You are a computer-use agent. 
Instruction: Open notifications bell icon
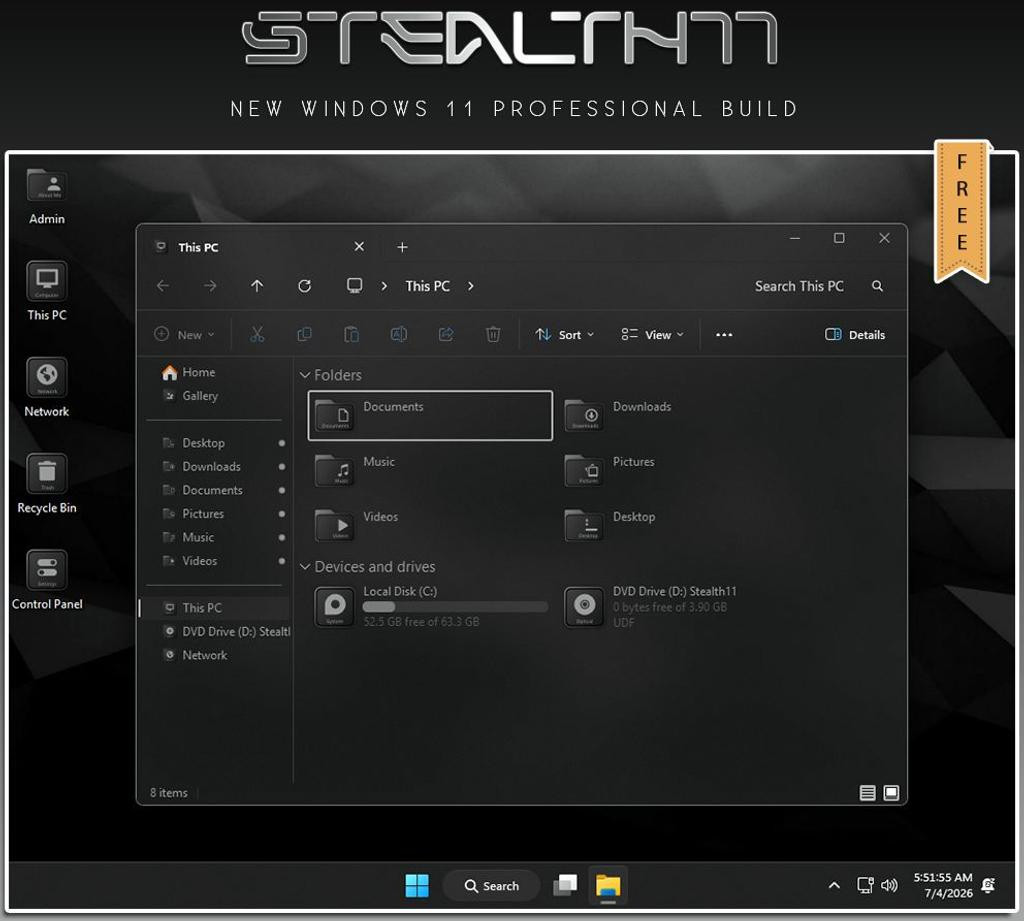click(988, 886)
